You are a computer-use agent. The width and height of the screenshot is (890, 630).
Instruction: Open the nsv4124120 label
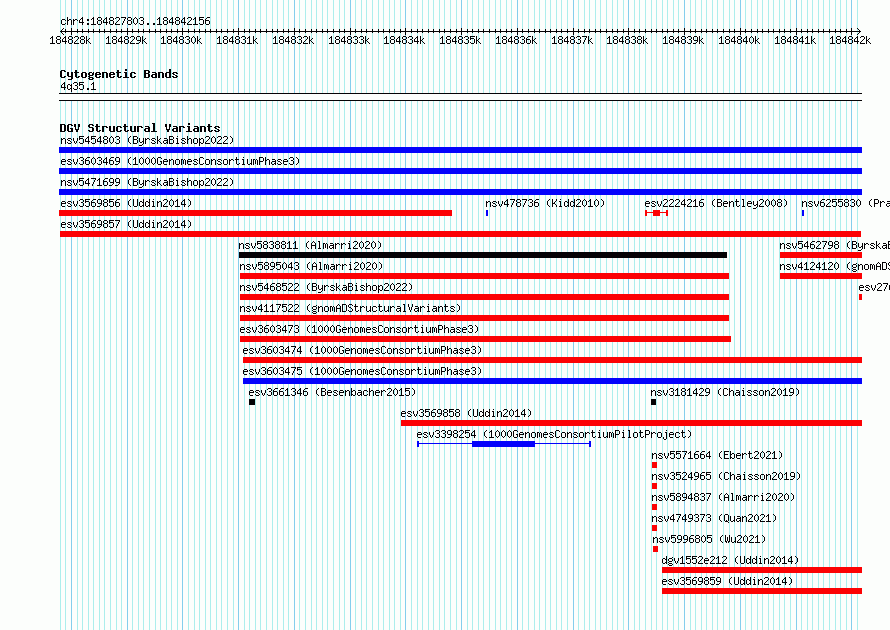click(834, 266)
